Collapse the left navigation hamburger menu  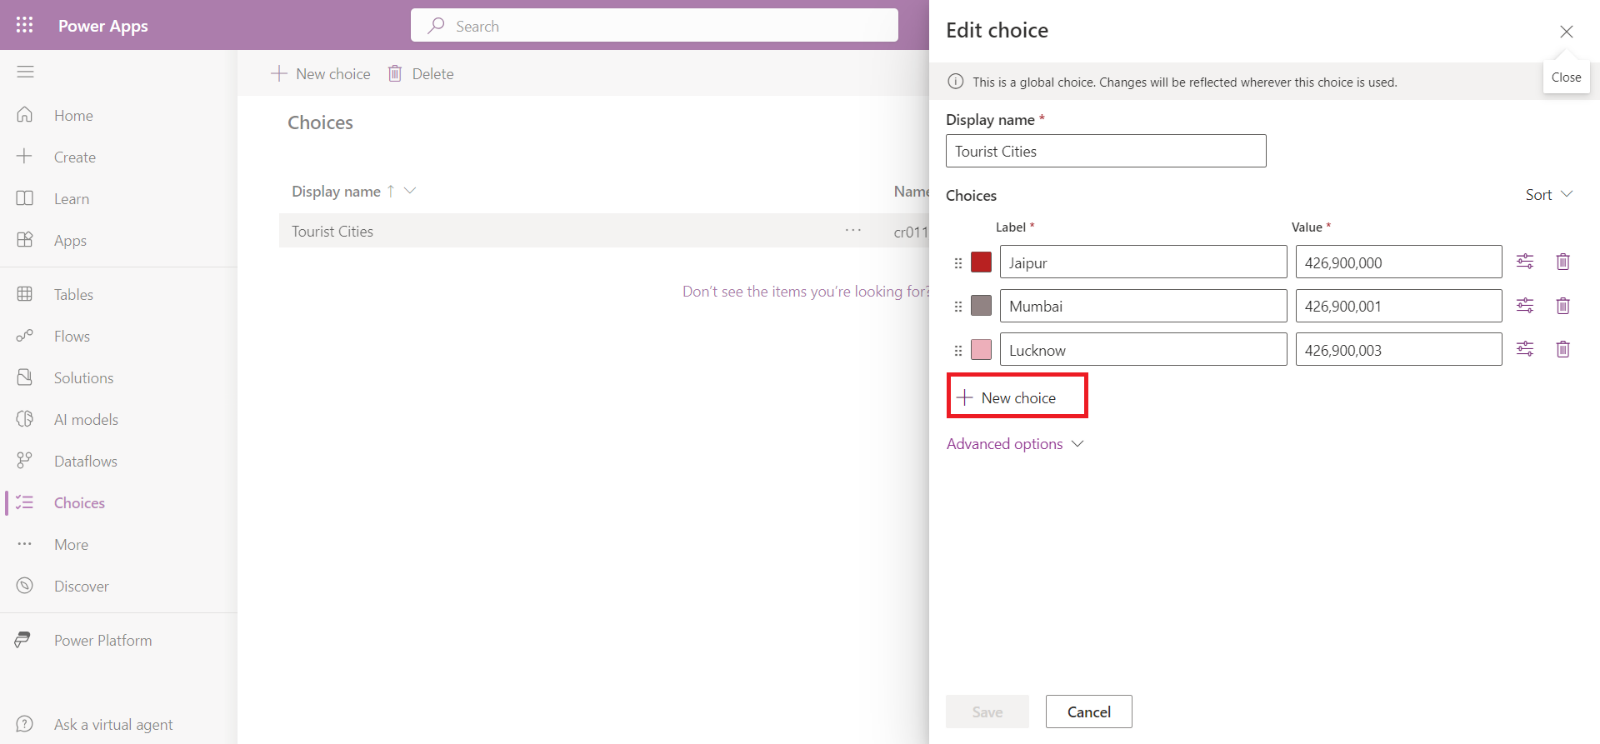(x=25, y=72)
